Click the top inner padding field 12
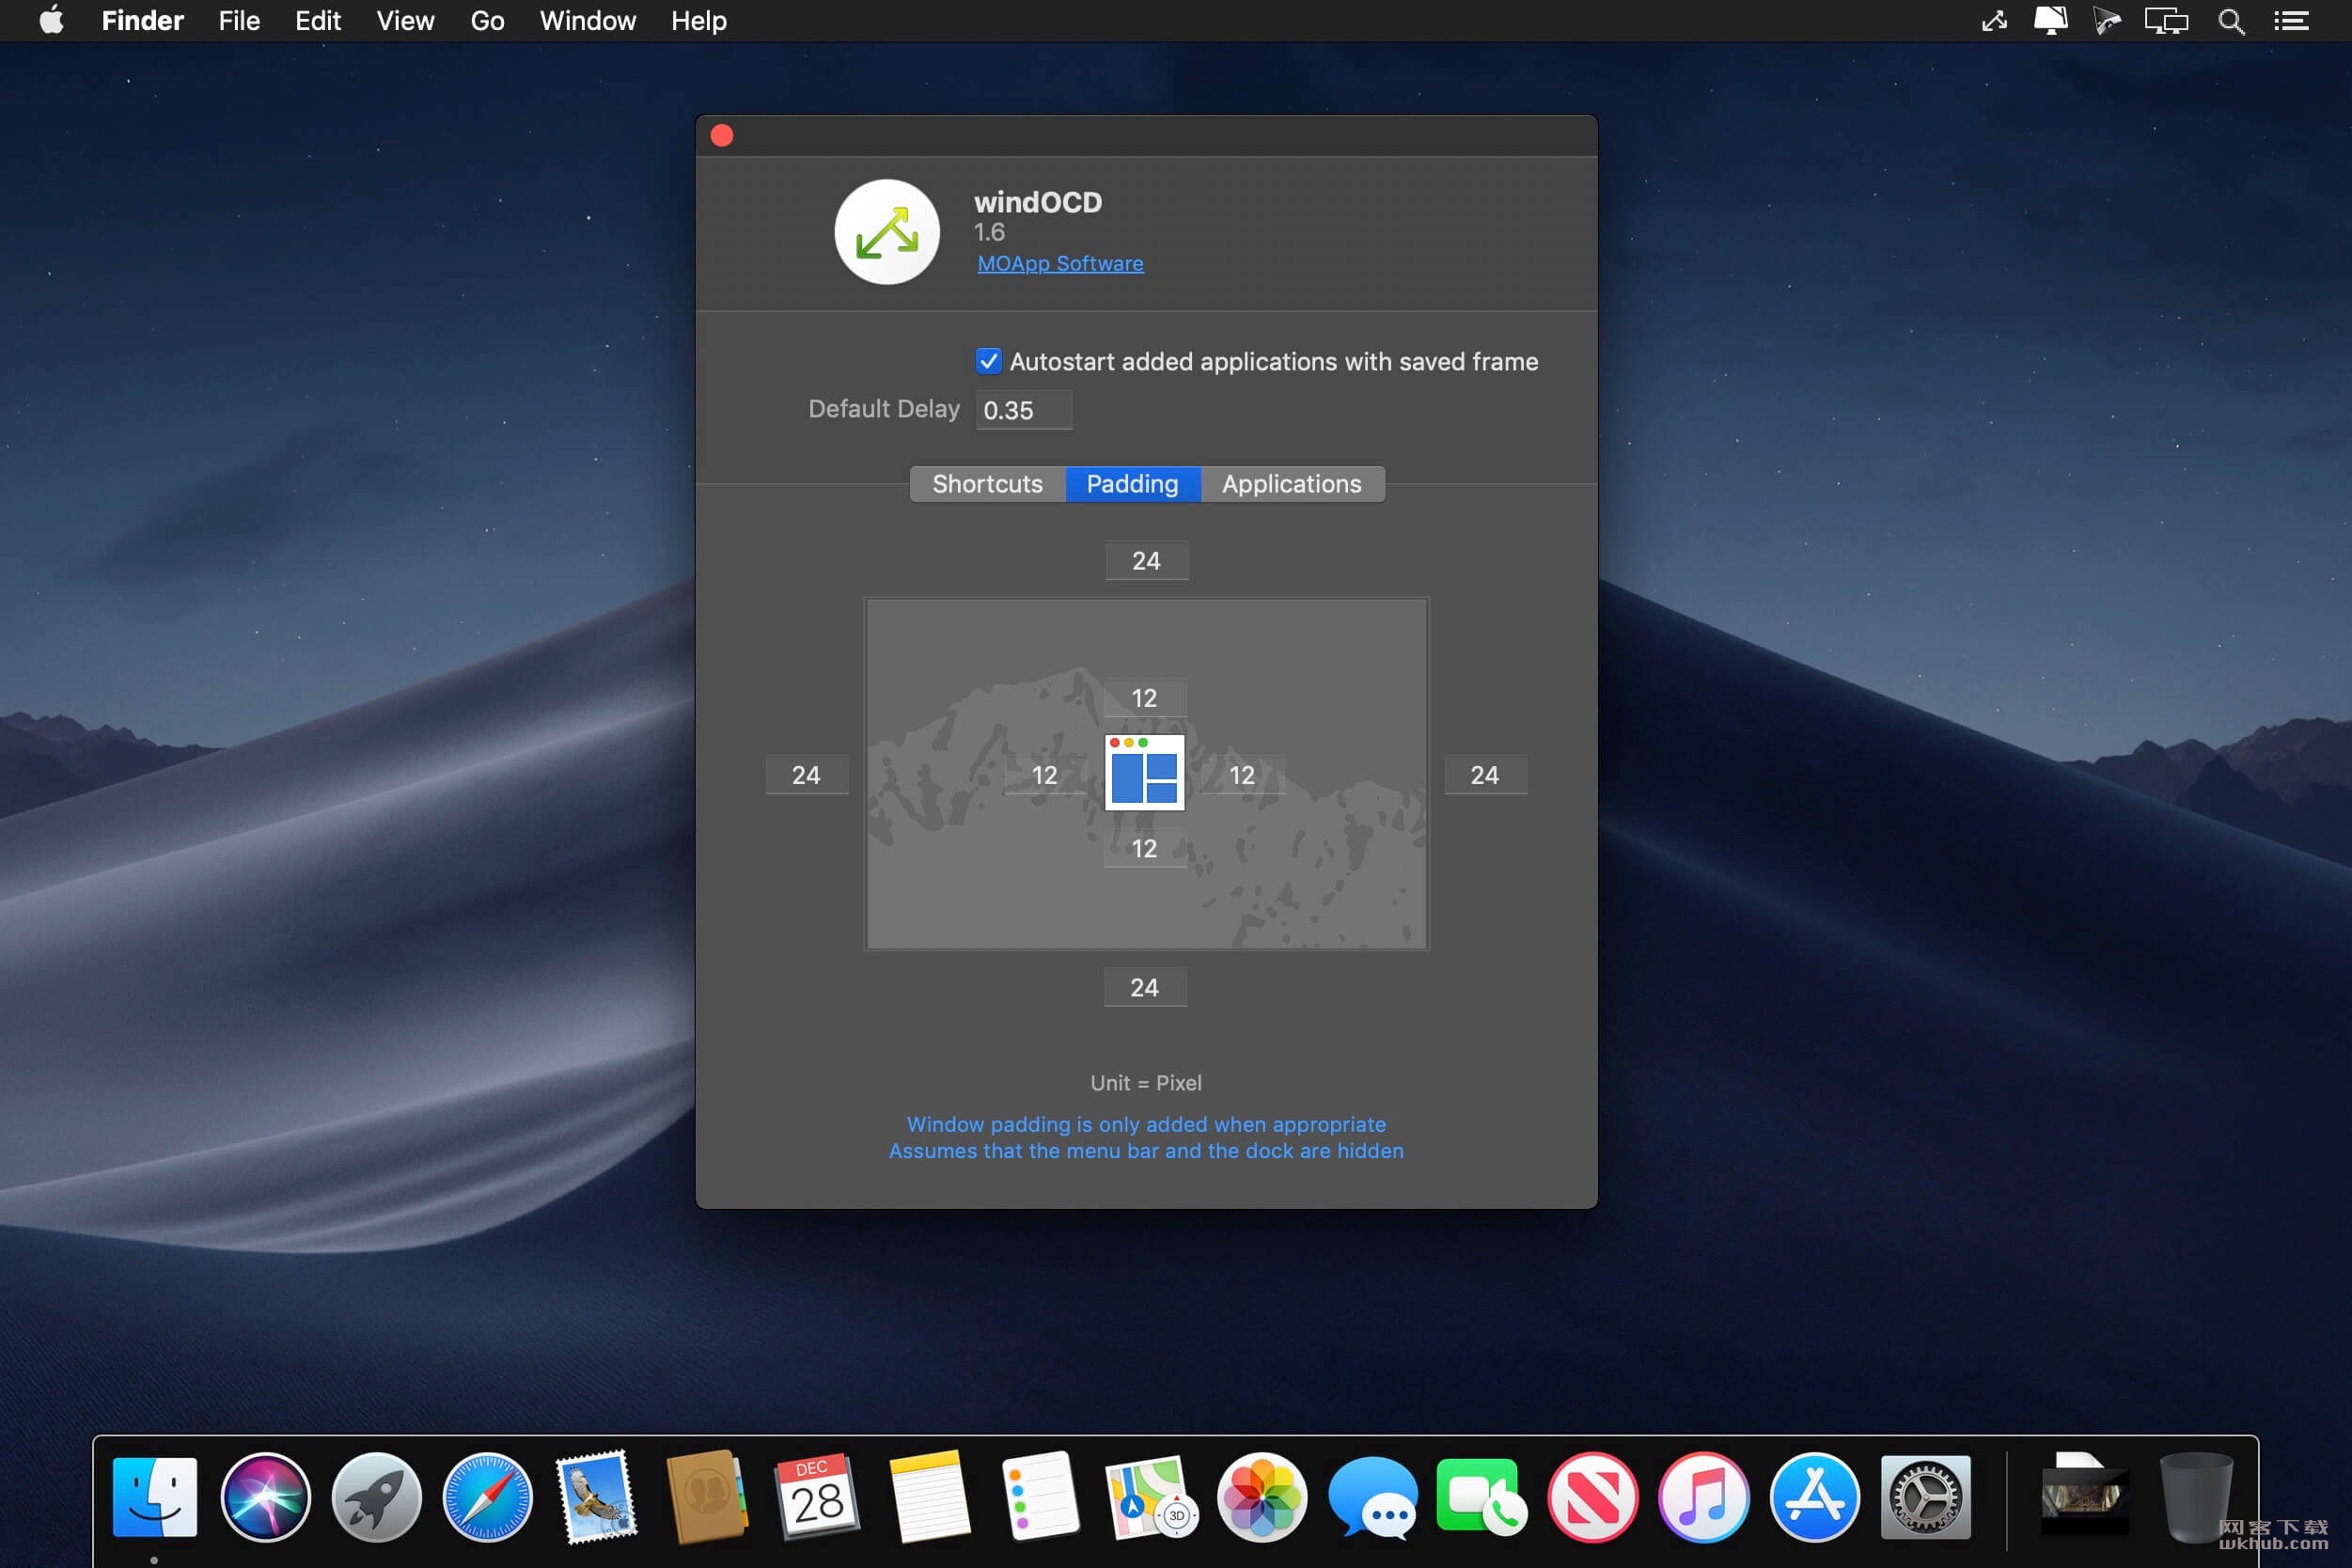Image resolution: width=2352 pixels, height=1568 pixels. click(1144, 698)
